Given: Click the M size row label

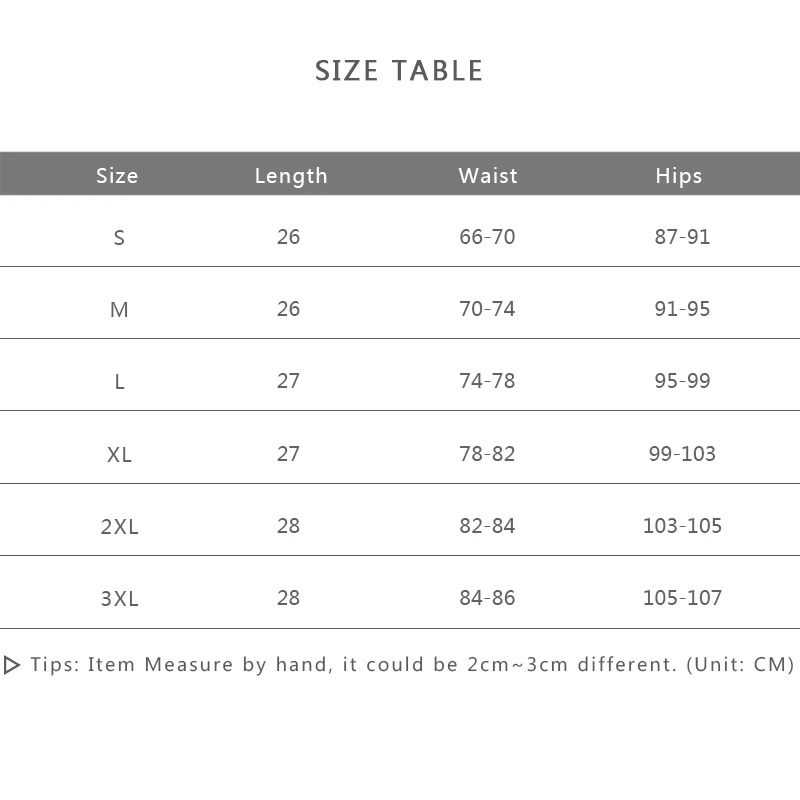Looking at the screenshot, I should click(119, 310).
